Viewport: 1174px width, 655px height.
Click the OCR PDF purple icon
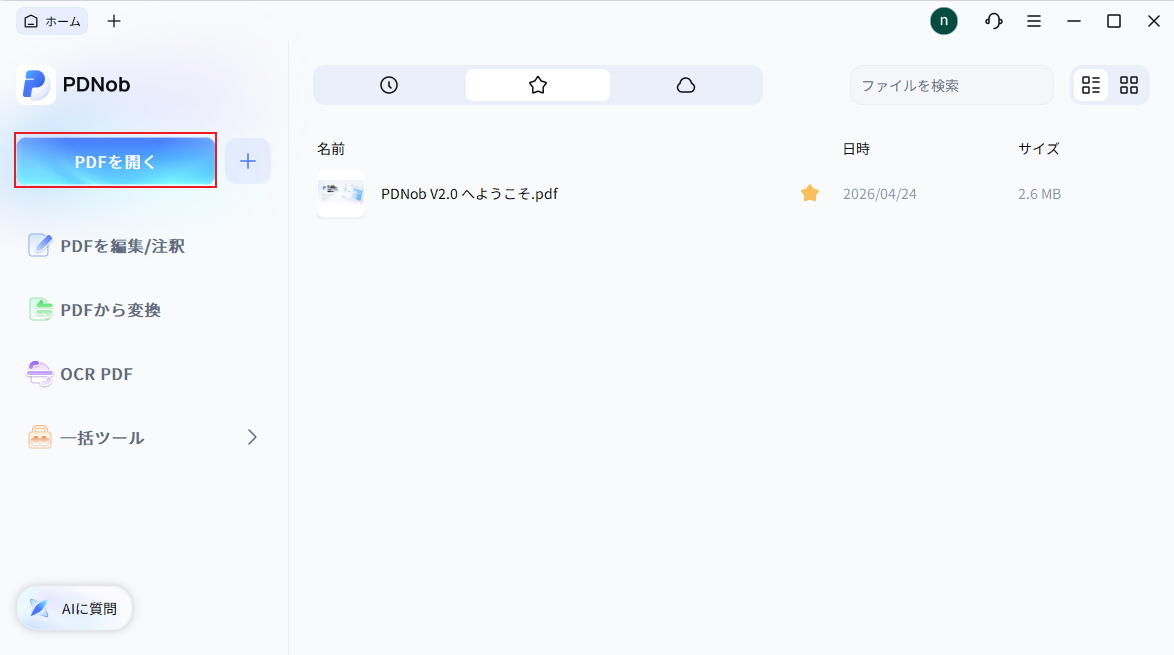(40, 373)
